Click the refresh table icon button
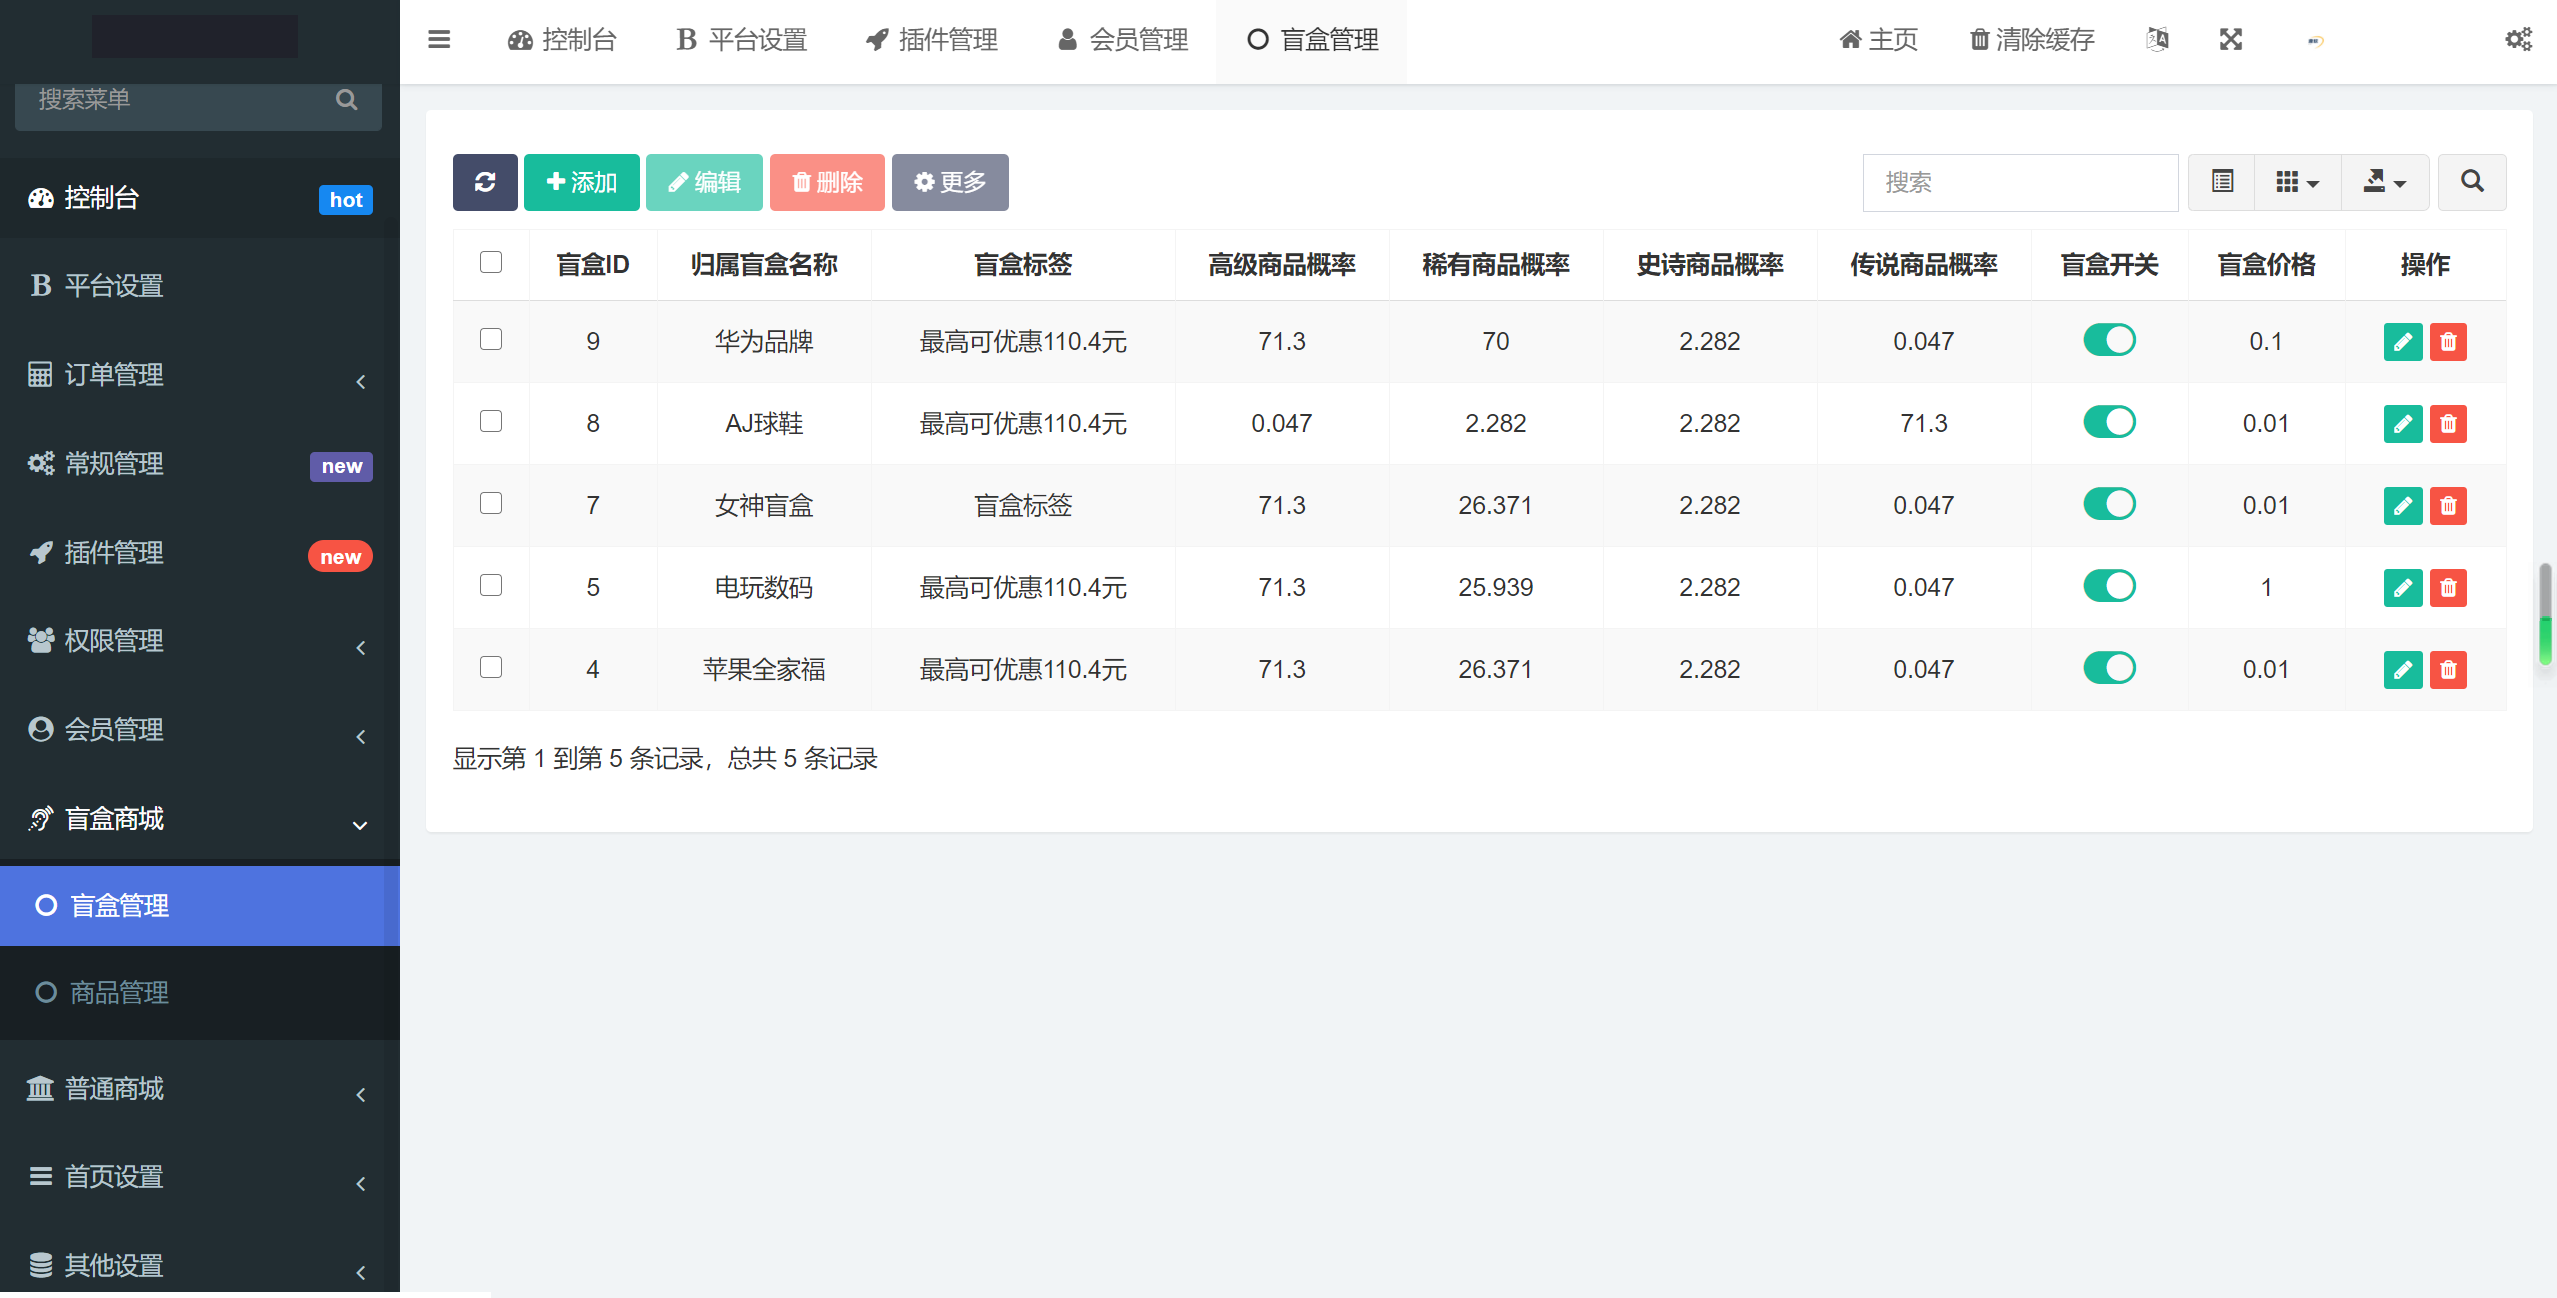Screen dimensions: 2557x1298 [485, 182]
